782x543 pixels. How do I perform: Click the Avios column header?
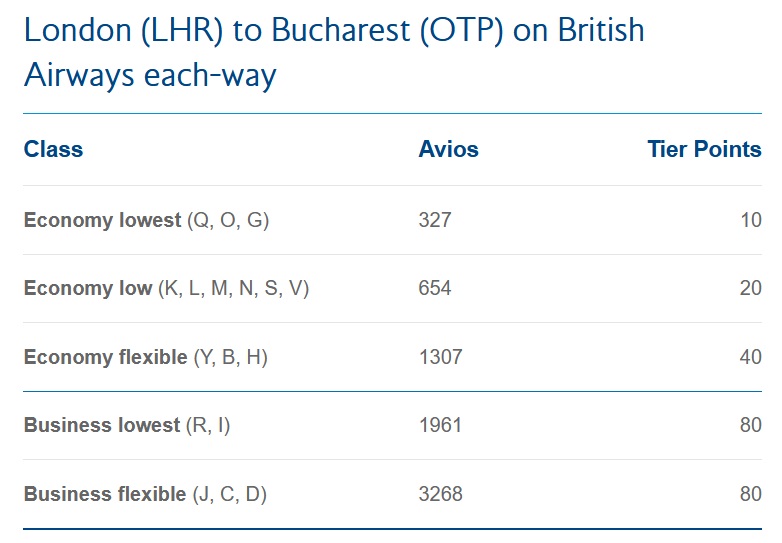448,150
